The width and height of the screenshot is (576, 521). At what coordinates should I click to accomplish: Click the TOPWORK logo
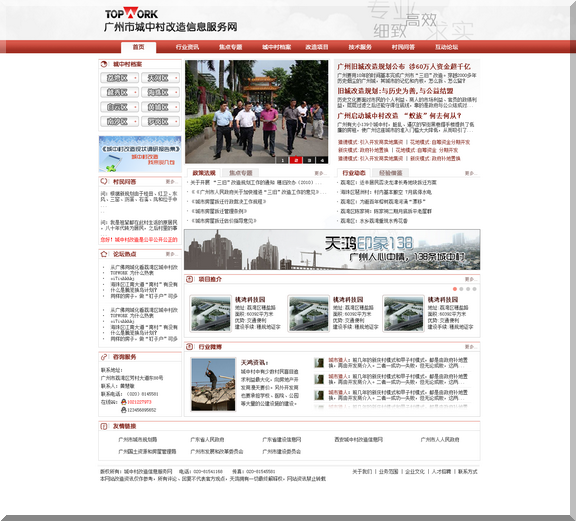[132, 13]
